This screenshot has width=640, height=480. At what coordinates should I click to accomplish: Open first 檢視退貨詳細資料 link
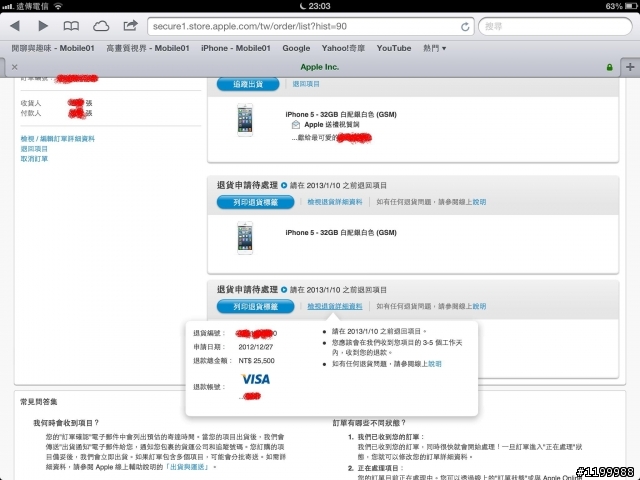point(335,202)
